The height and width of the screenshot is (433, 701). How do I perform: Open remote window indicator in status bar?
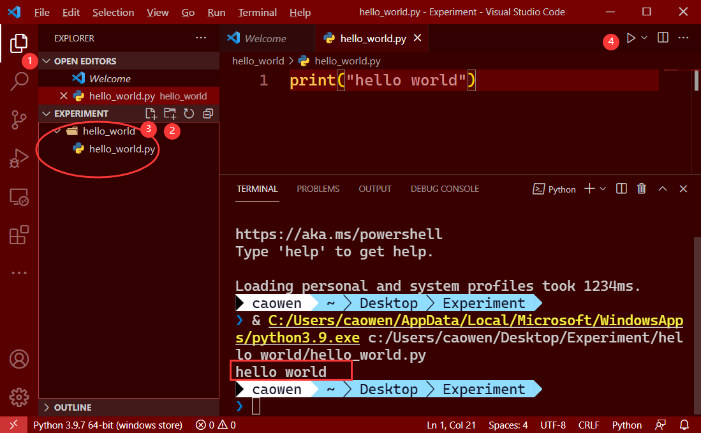point(13,425)
